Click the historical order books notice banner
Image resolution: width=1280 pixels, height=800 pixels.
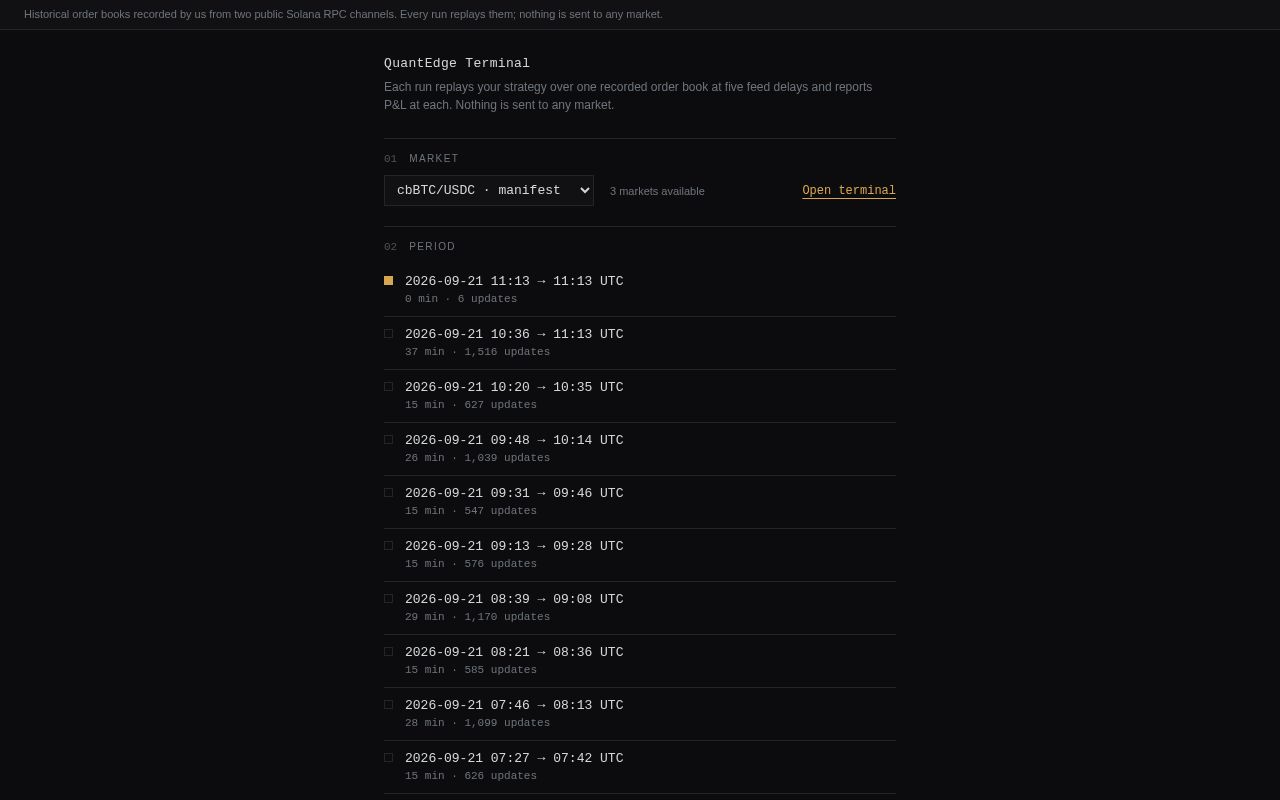click(640, 15)
